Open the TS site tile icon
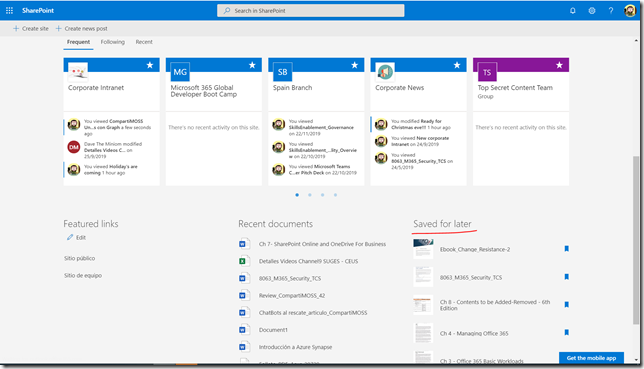 [487, 72]
